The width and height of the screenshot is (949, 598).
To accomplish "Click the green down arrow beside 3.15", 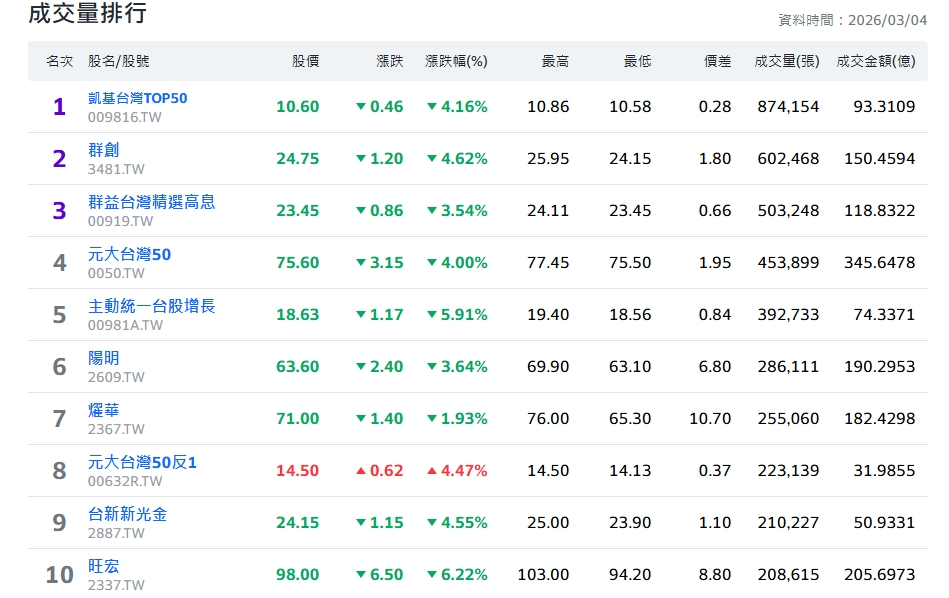I will pos(361,263).
